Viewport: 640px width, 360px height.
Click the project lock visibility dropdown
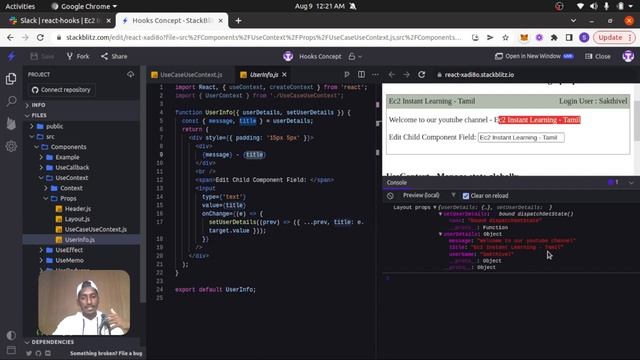tap(355, 56)
